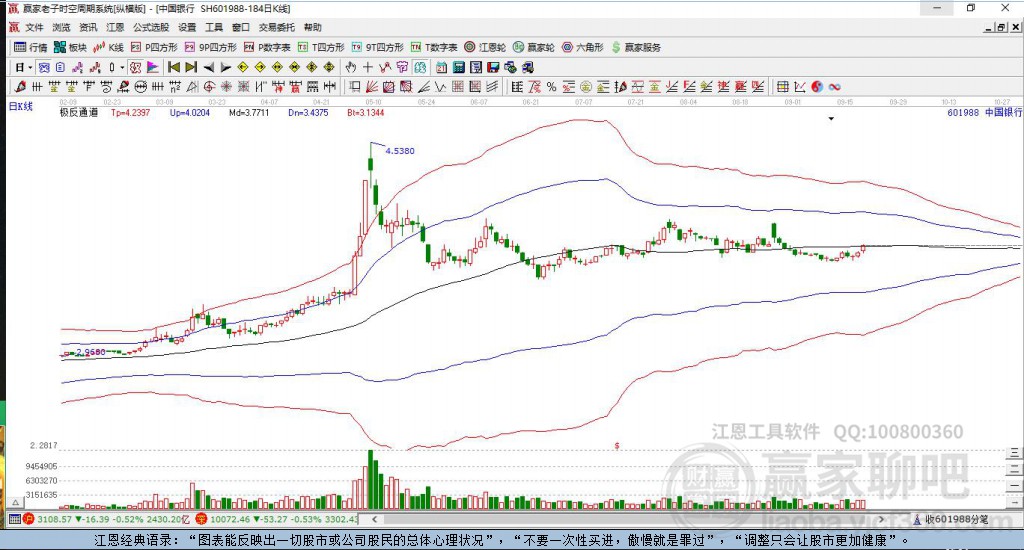Click the 极反通道 indicator name
Screen dimensions: 1024x550
pos(78,112)
